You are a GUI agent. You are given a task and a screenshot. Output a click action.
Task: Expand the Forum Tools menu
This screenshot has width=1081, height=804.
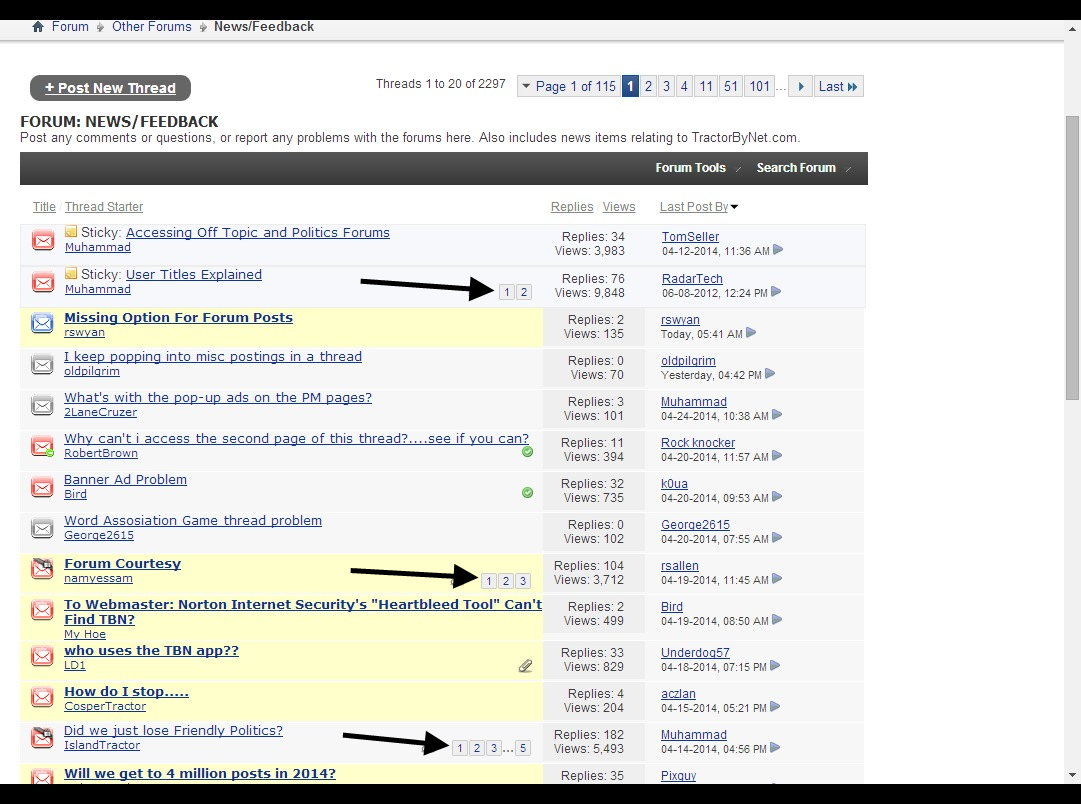[691, 168]
